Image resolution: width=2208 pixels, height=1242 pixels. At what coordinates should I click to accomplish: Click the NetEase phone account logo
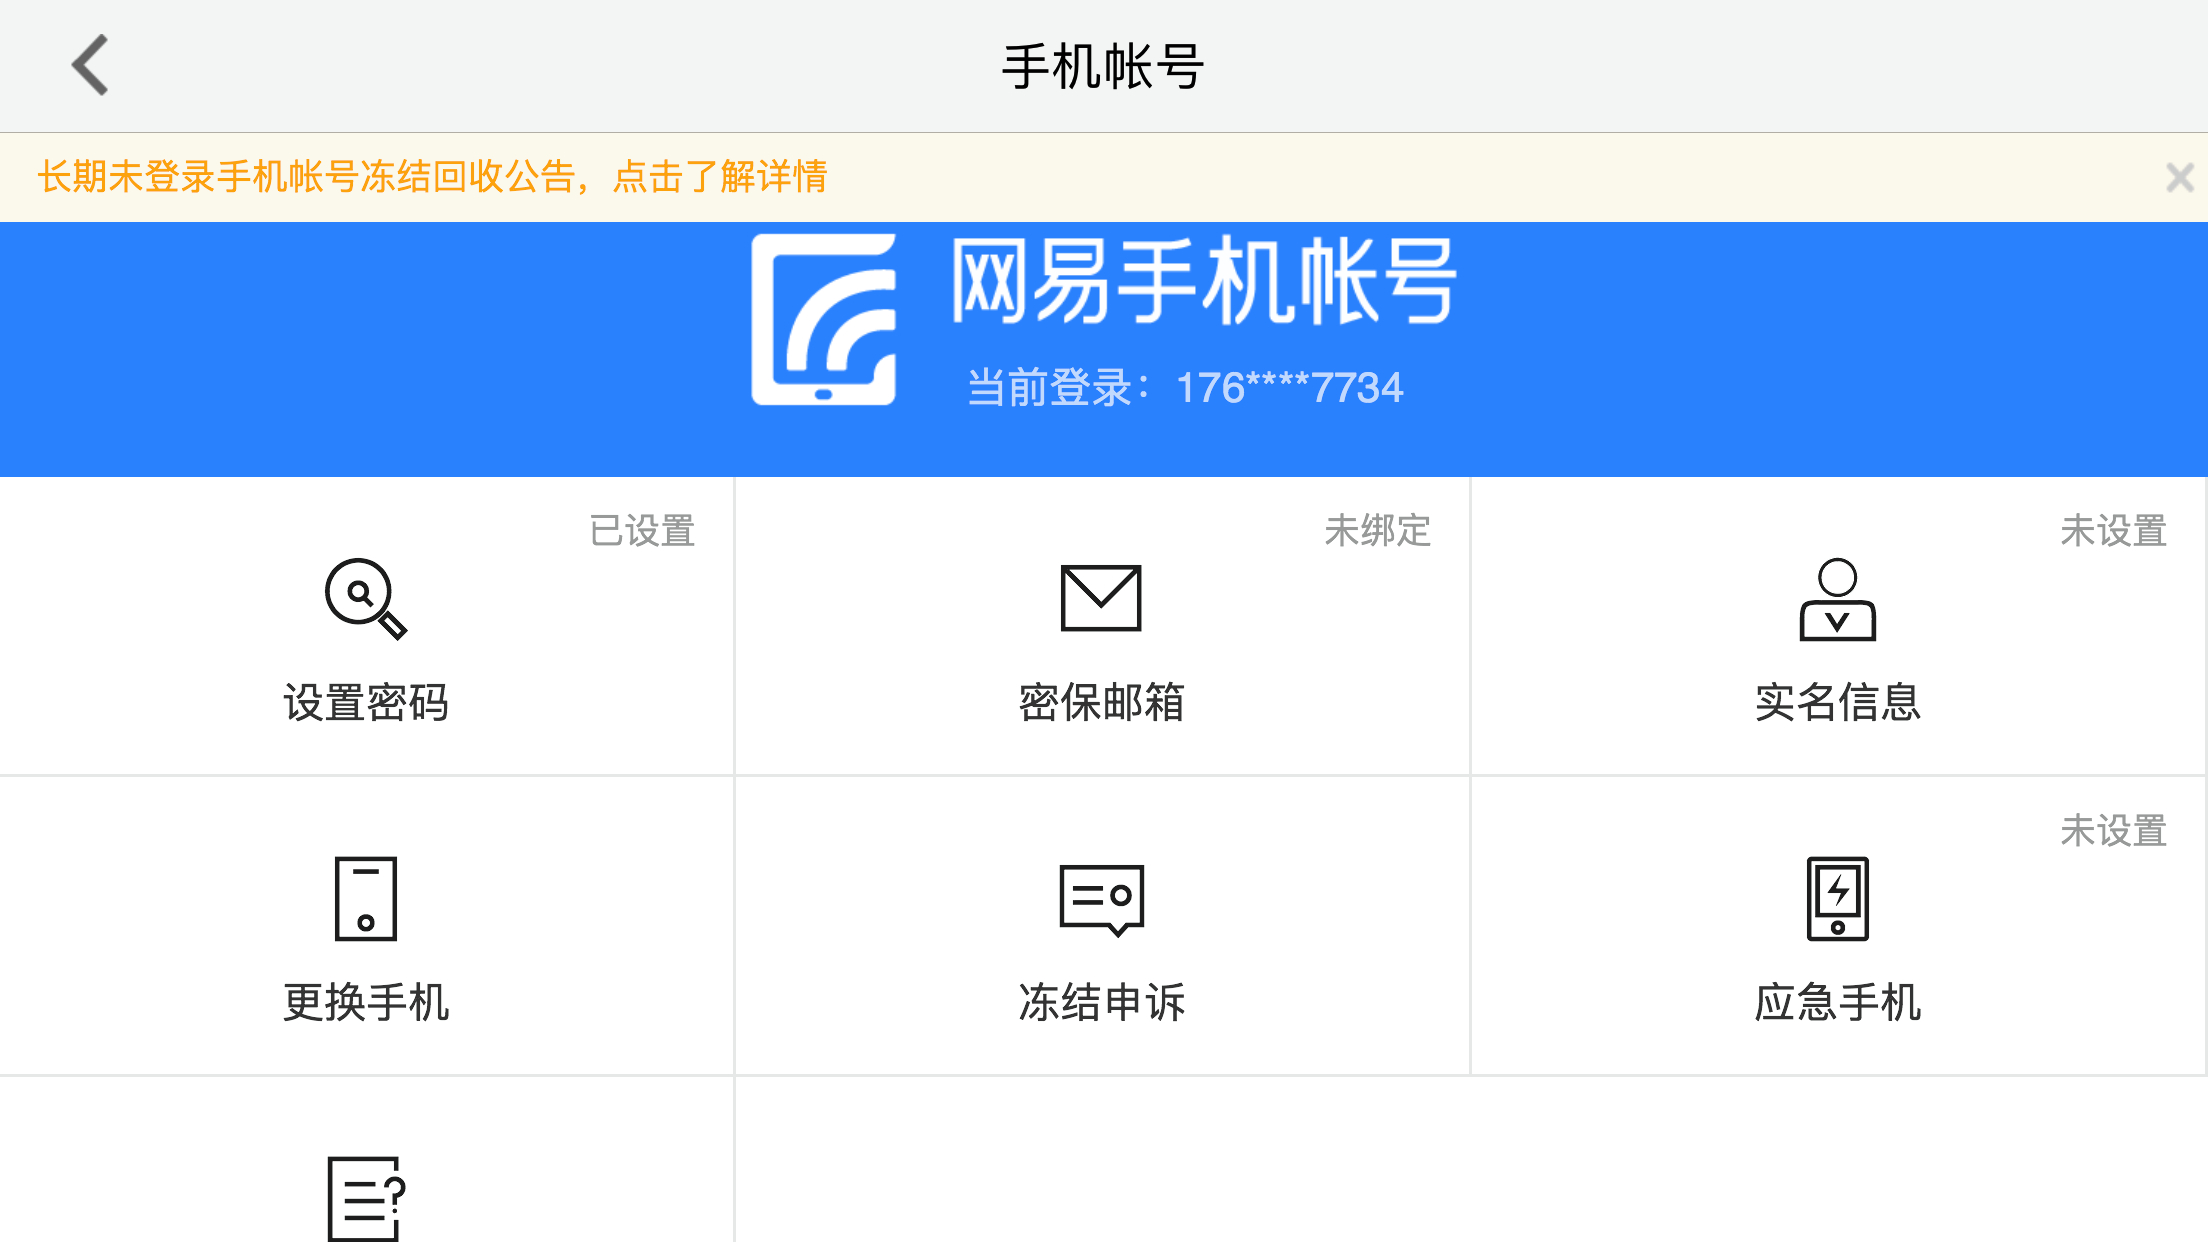pos(823,320)
